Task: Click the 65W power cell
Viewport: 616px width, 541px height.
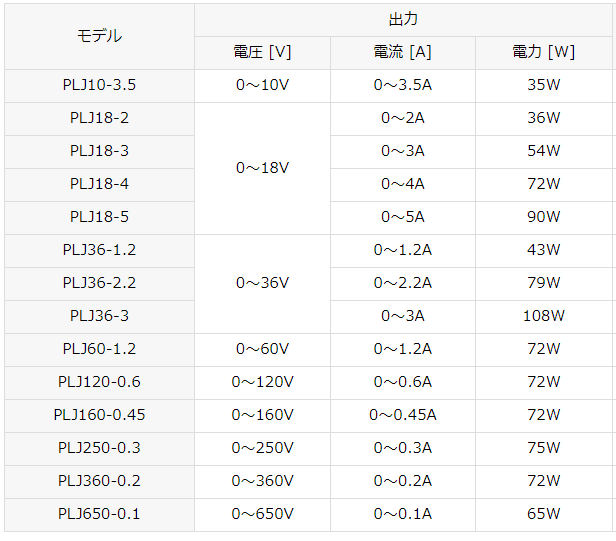Action: 544,515
